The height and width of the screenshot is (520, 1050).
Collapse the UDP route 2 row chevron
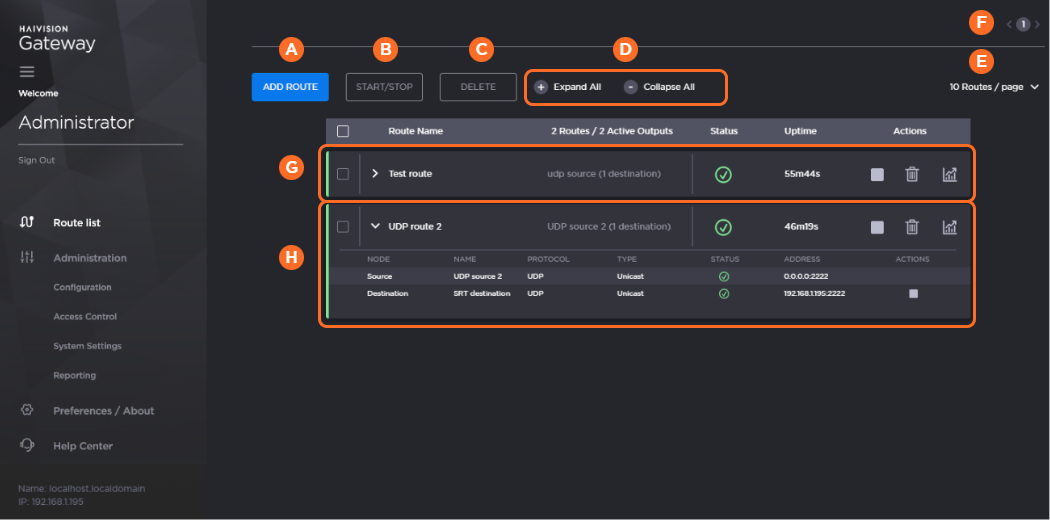click(375, 227)
